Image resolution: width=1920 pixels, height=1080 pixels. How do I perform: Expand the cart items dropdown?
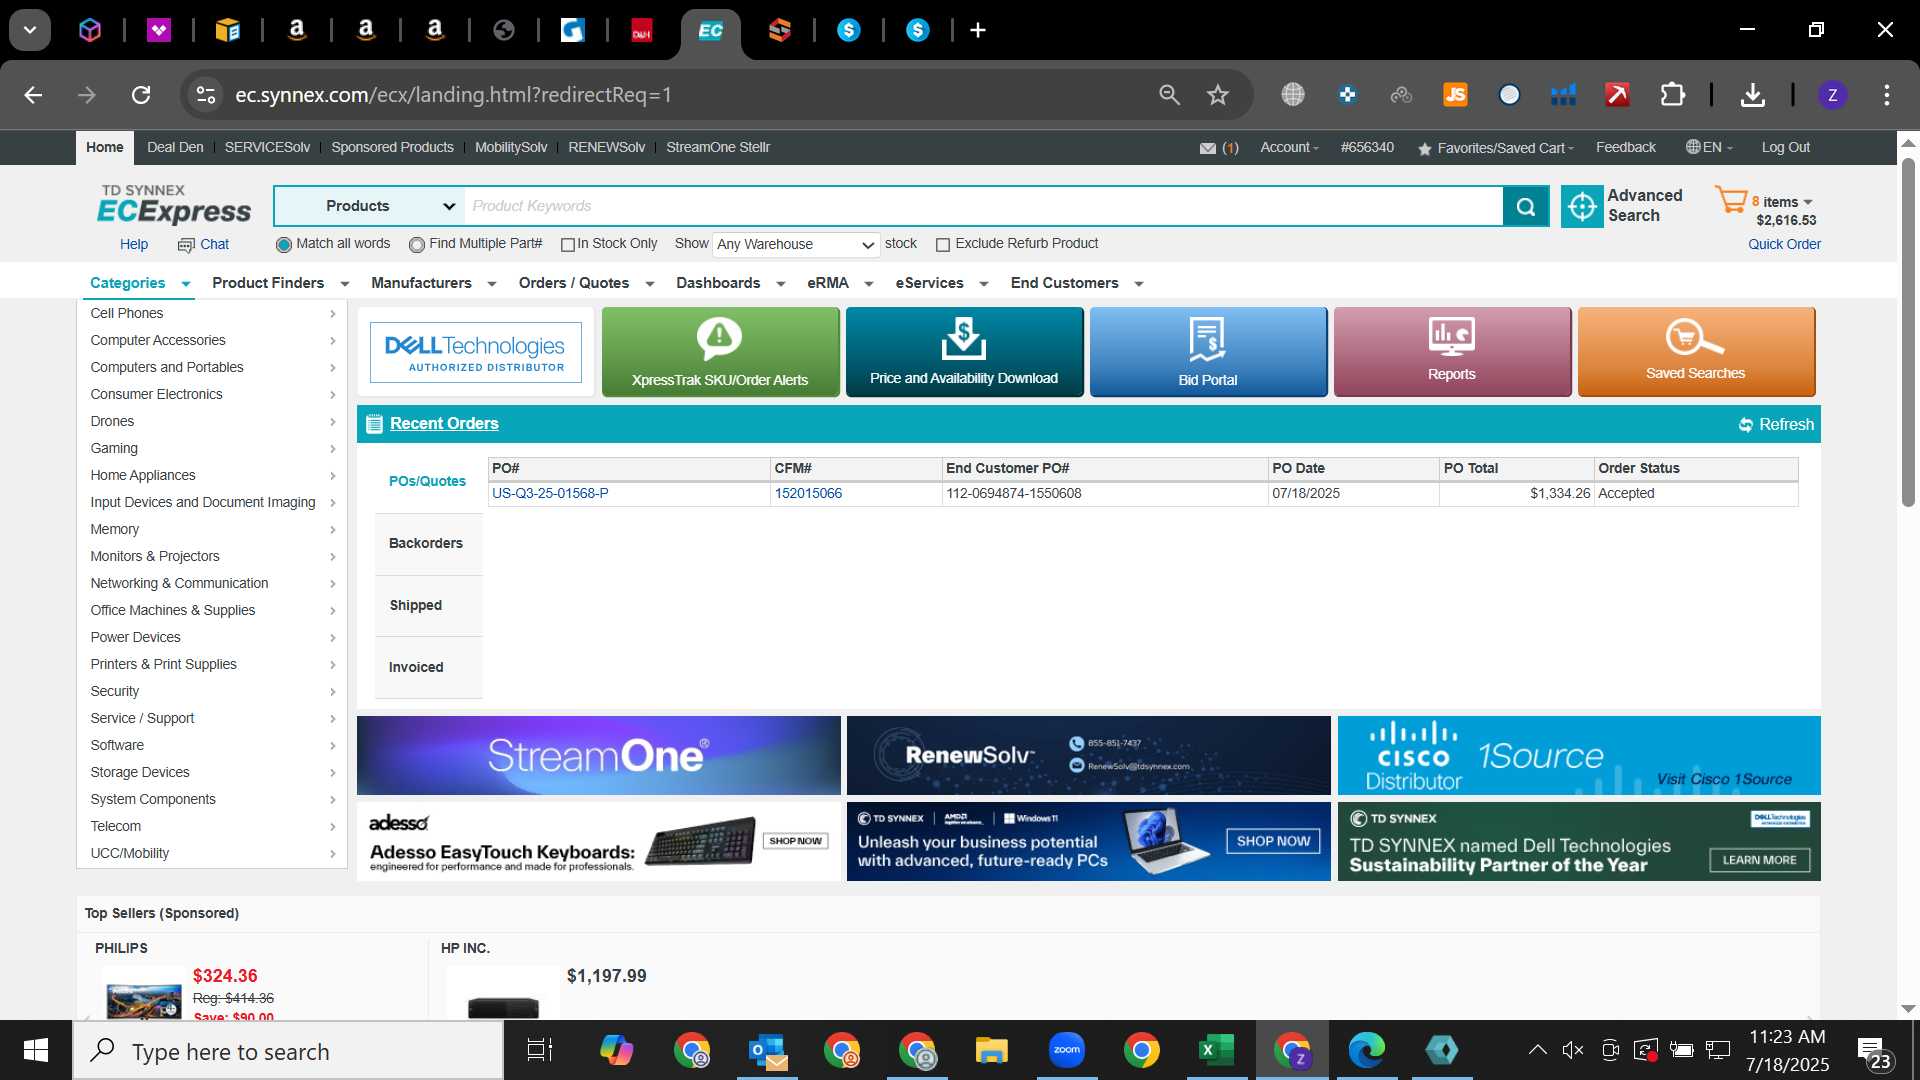1808,202
